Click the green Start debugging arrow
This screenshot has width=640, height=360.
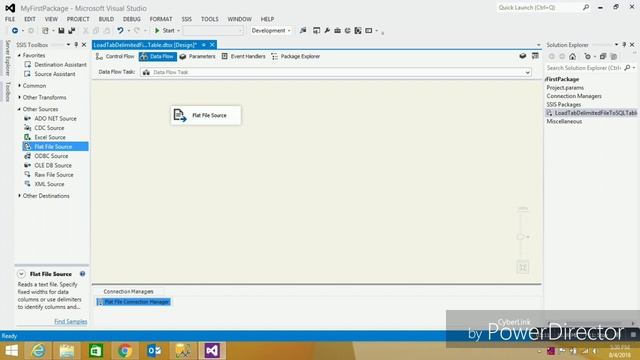(157, 31)
